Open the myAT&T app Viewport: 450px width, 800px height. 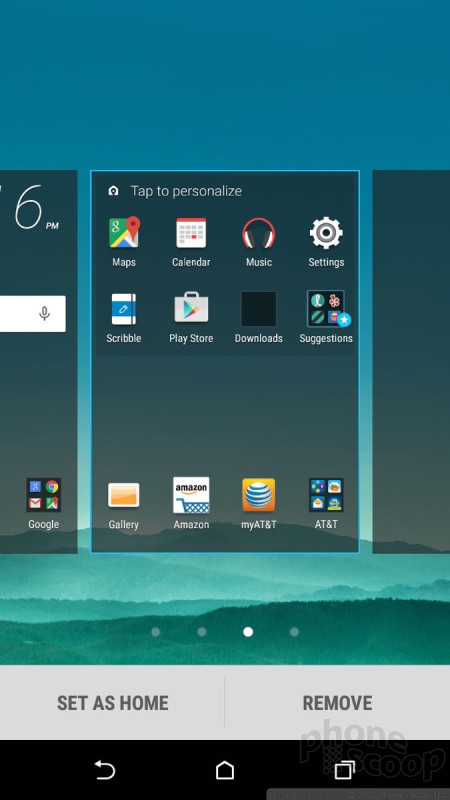pyautogui.click(x=259, y=495)
